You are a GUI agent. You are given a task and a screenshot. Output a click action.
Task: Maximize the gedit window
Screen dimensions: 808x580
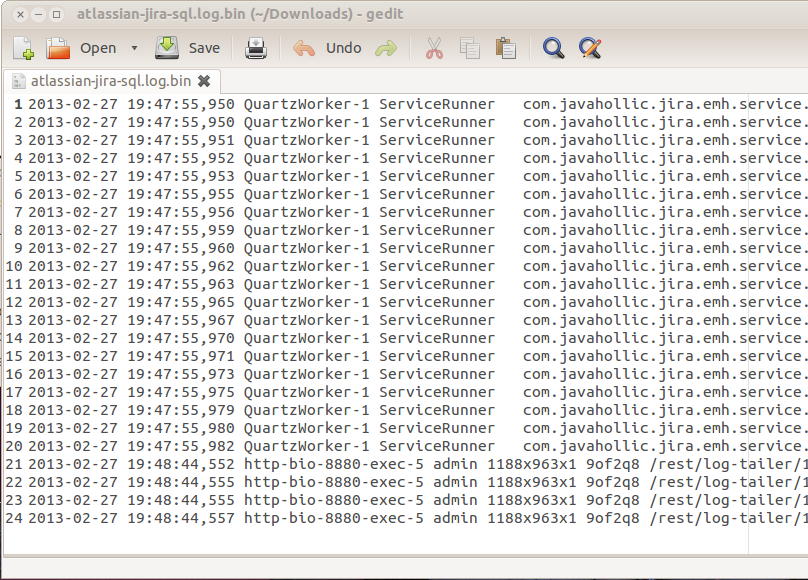click(x=56, y=14)
